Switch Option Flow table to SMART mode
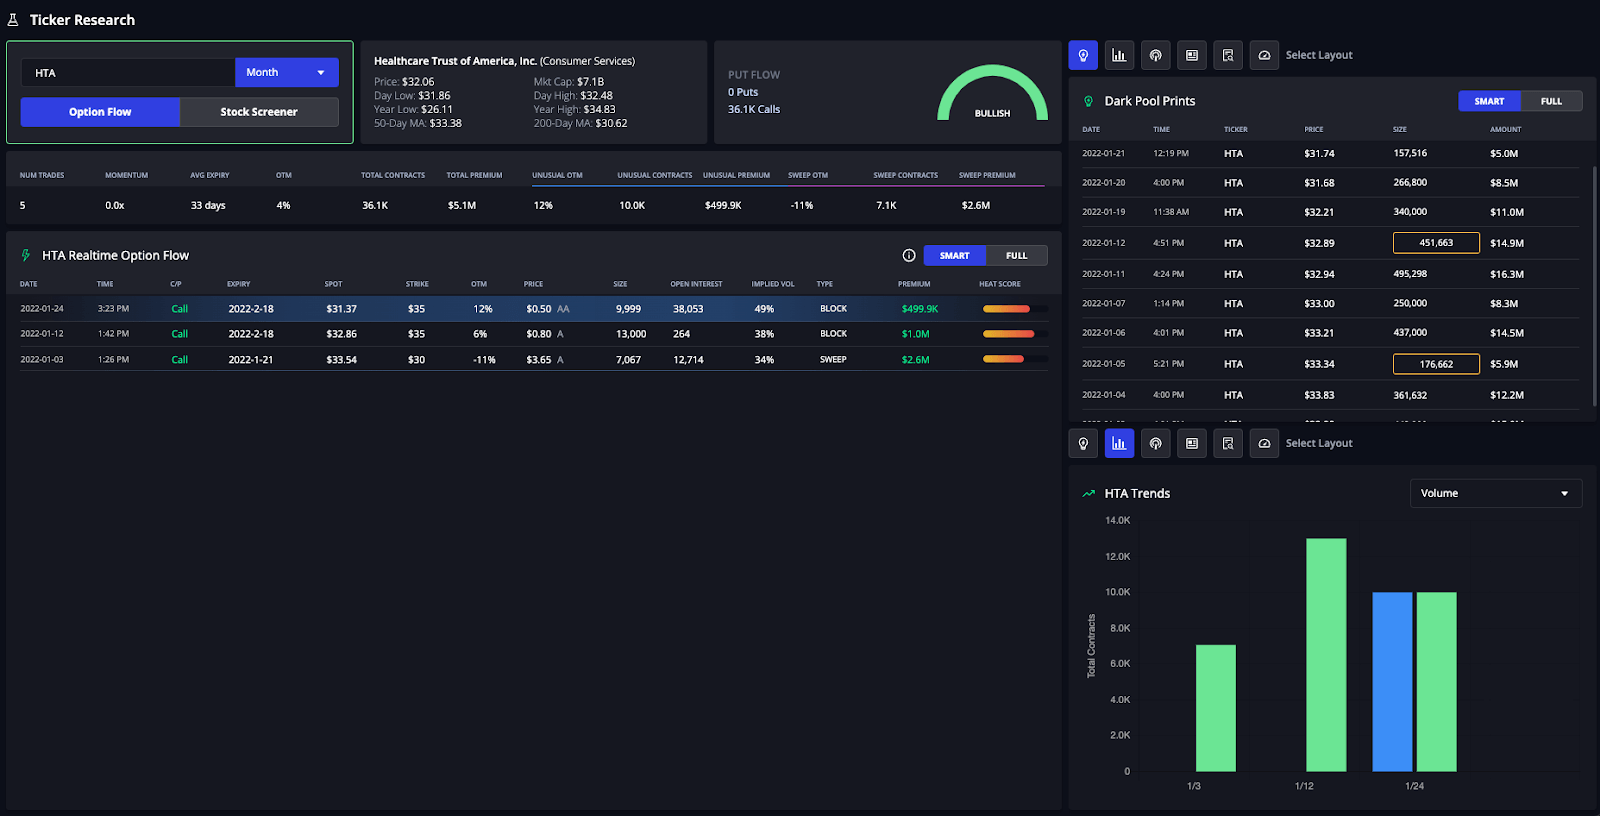 click(954, 256)
